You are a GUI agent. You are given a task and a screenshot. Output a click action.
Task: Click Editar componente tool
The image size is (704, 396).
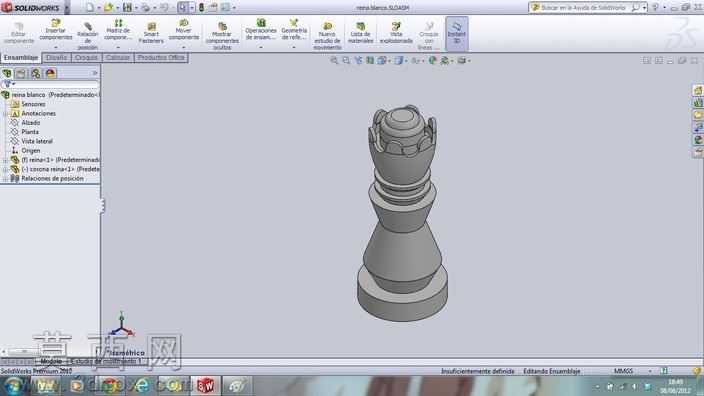[x=18, y=33]
